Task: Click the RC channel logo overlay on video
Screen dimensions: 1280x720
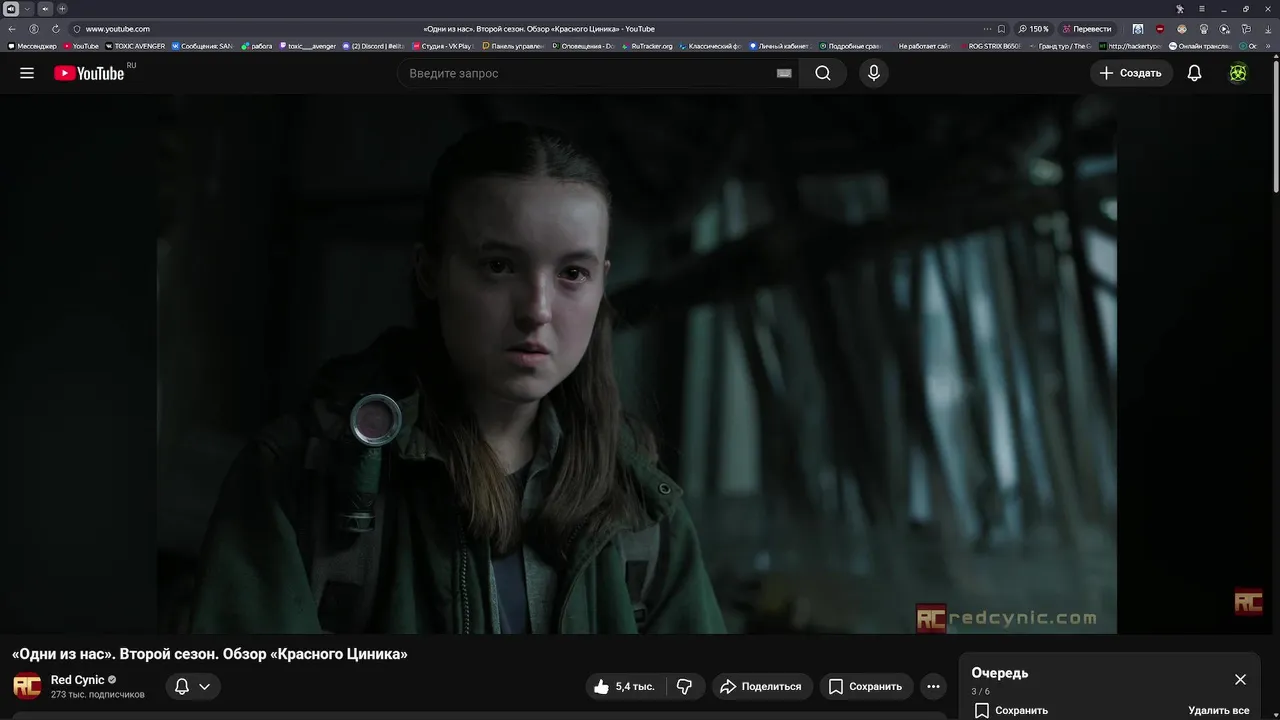Action: click(1249, 602)
